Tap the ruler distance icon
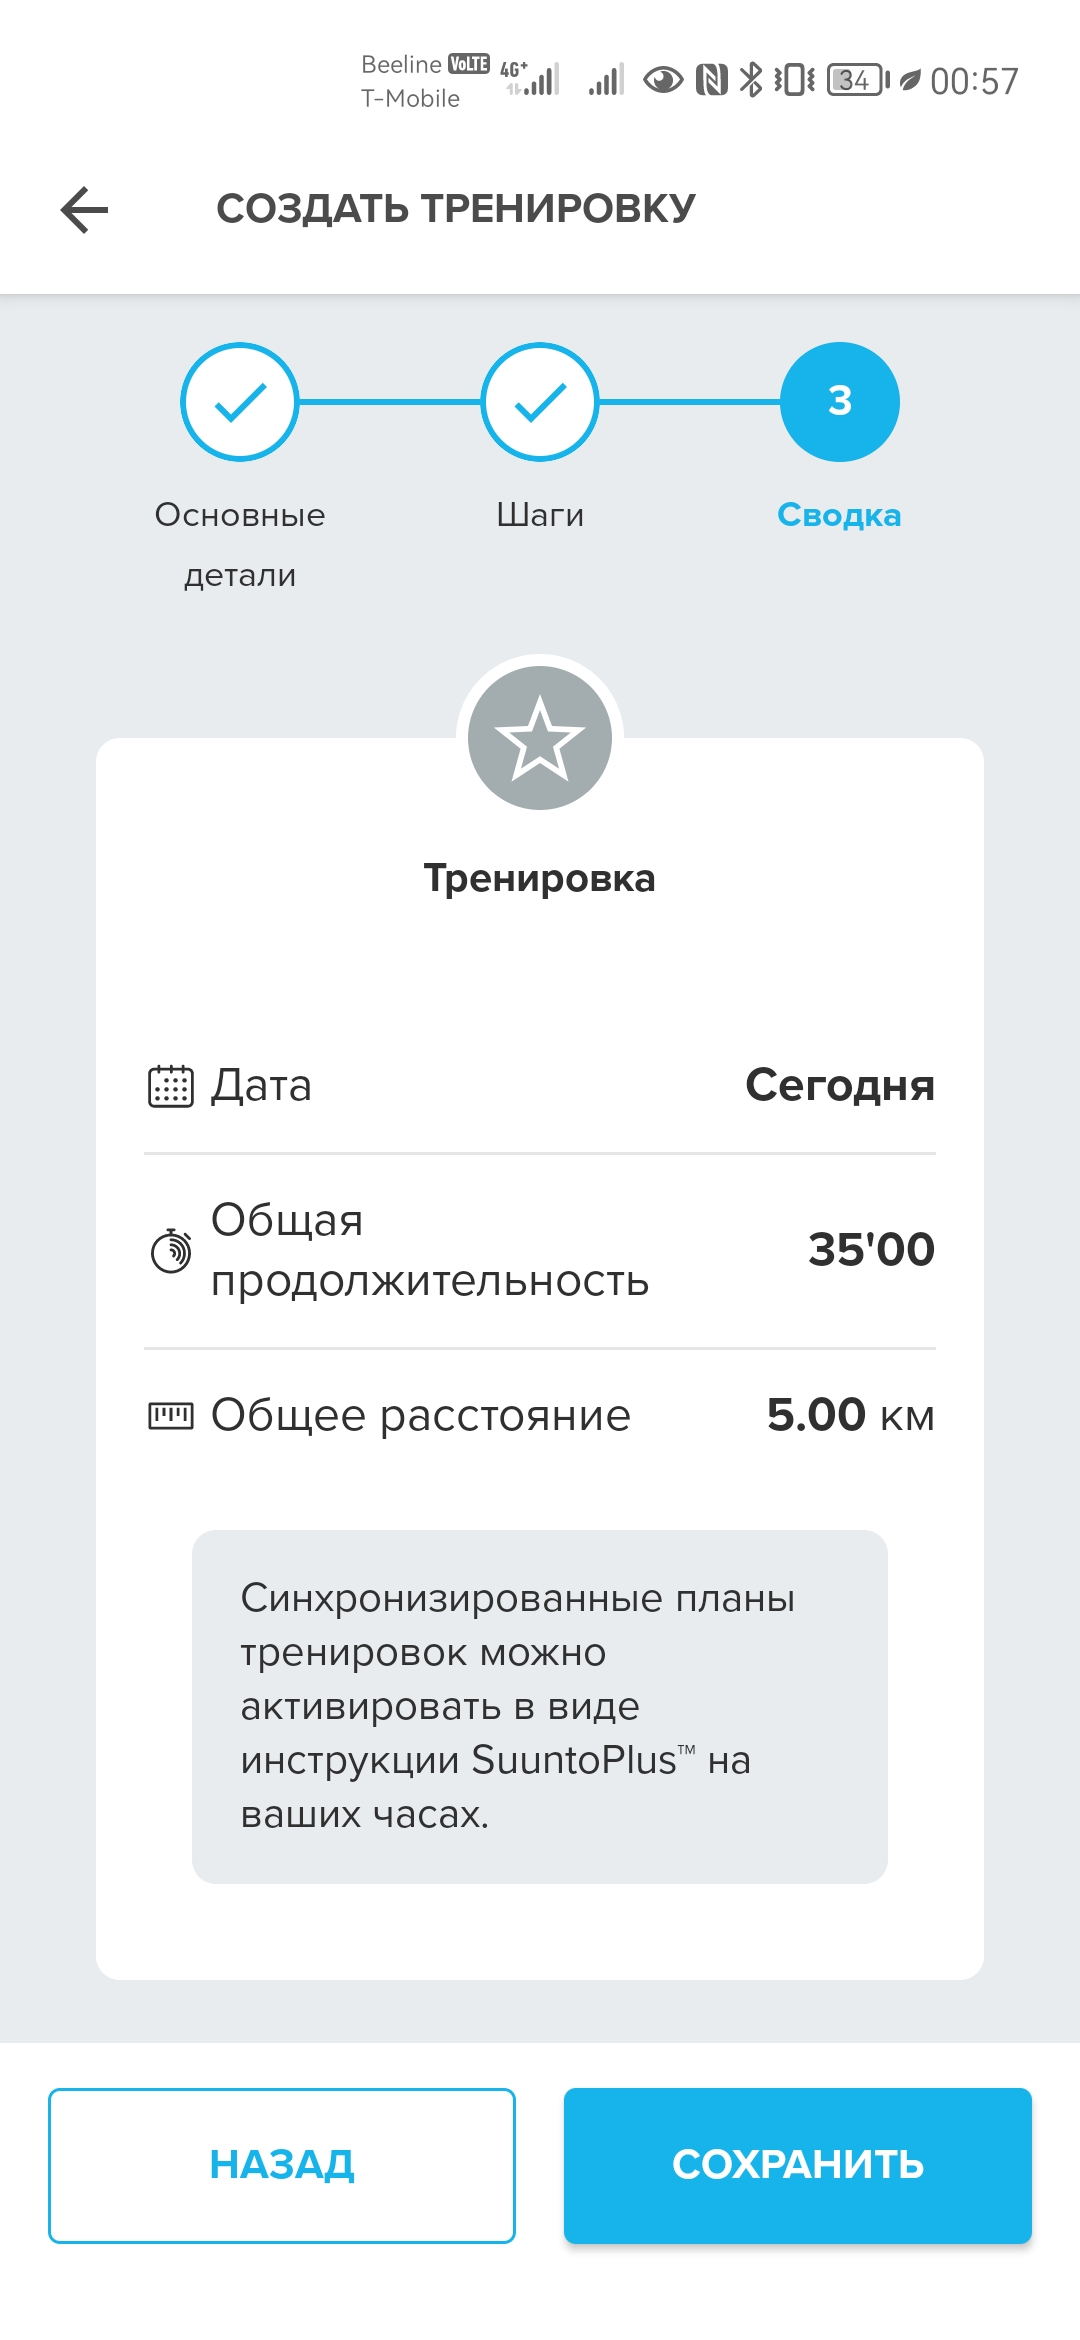 tap(171, 1415)
